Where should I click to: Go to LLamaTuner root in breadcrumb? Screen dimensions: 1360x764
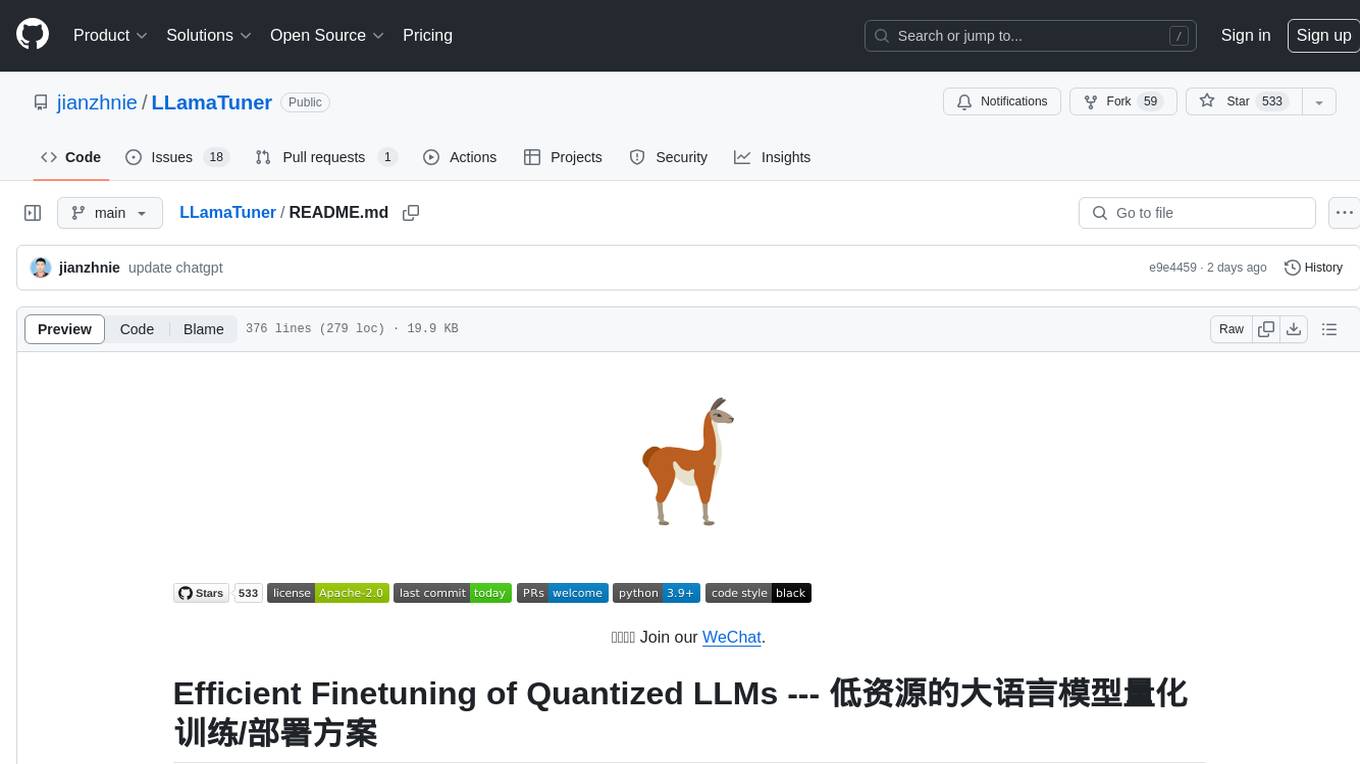pyautogui.click(x=227, y=212)
